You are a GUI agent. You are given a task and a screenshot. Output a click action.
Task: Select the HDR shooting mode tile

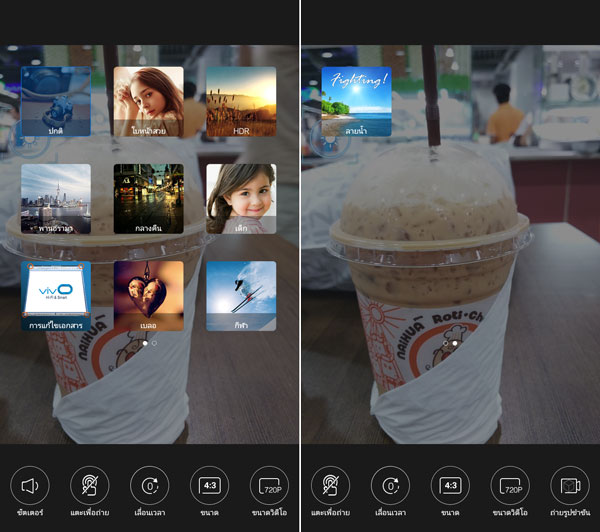241,101
